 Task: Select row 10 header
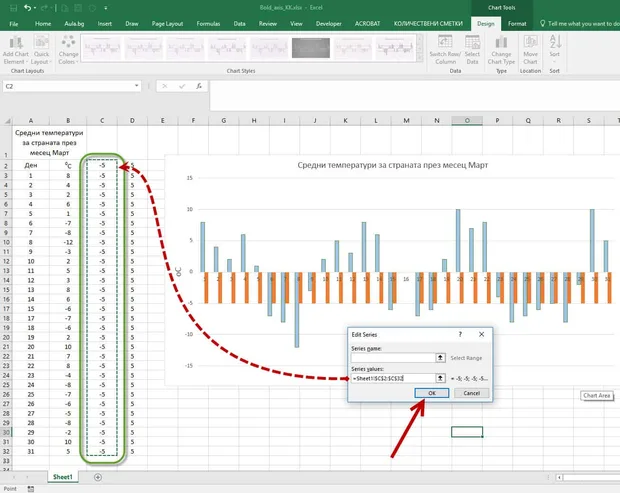6,242
